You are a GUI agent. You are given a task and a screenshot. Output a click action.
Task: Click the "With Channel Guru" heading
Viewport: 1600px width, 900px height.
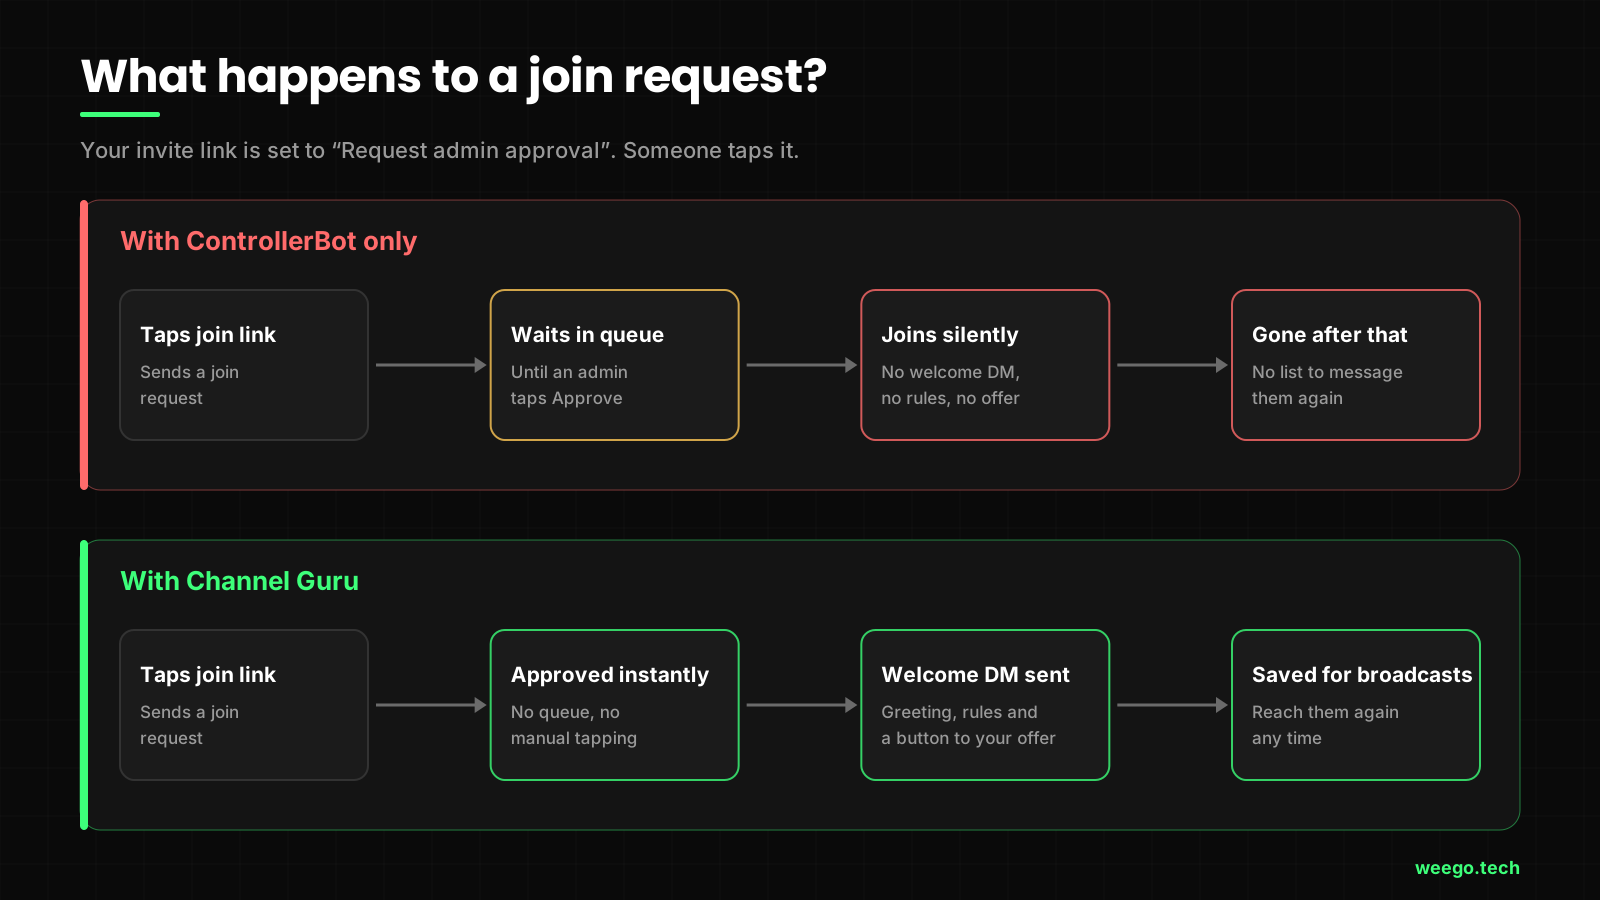point(240,581)
